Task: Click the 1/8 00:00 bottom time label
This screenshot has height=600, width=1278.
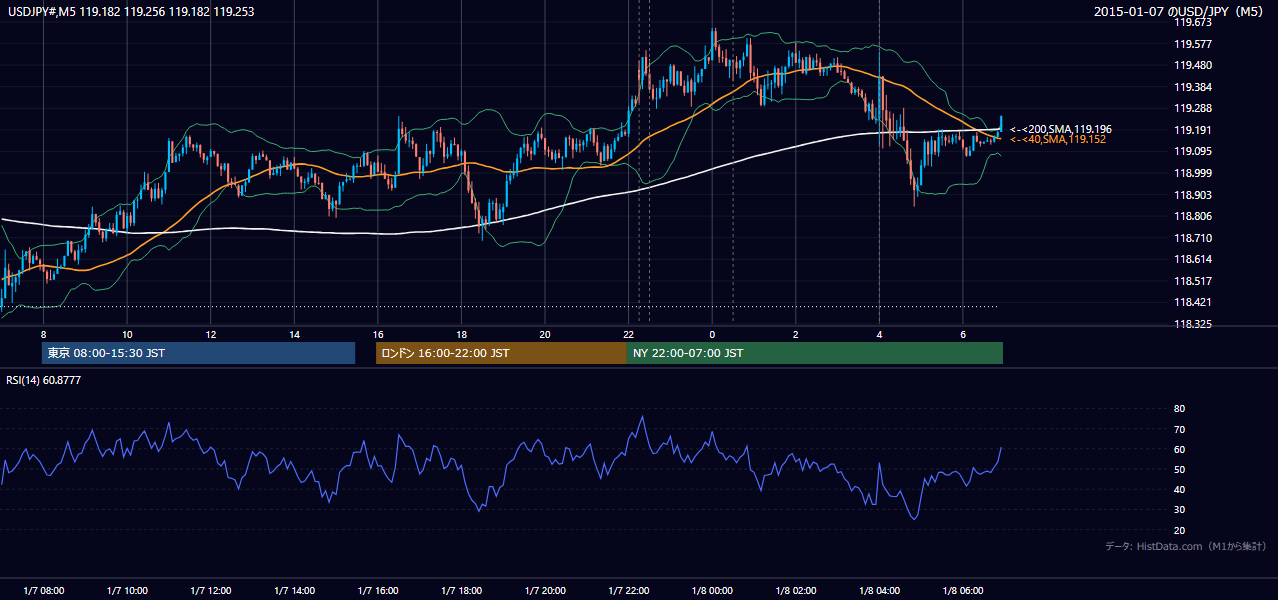Action: pos(711,591)
